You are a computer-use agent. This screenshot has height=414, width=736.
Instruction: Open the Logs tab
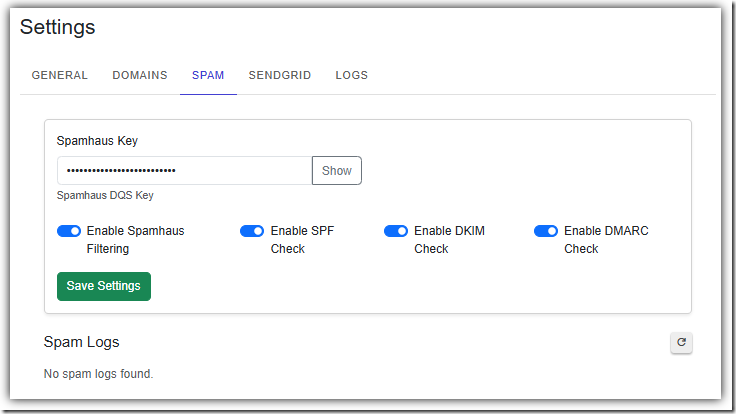[x=352, y=75]
